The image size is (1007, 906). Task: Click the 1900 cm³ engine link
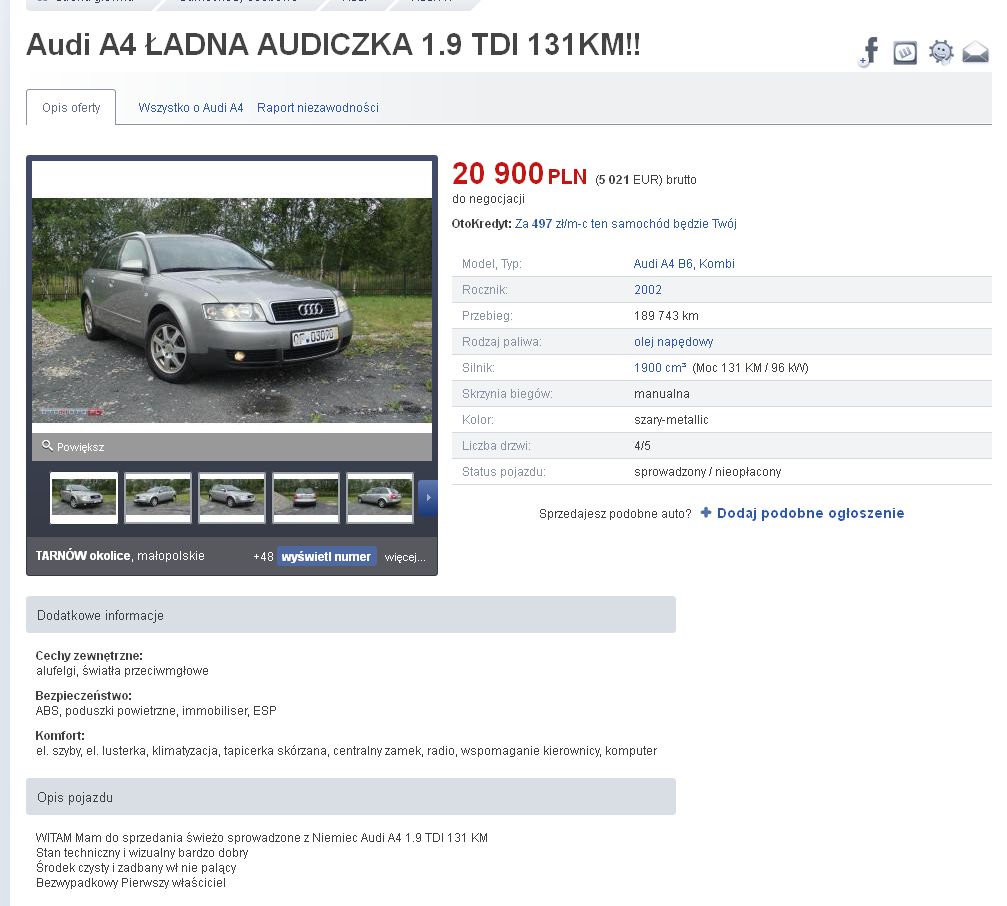tap(660, 367)
